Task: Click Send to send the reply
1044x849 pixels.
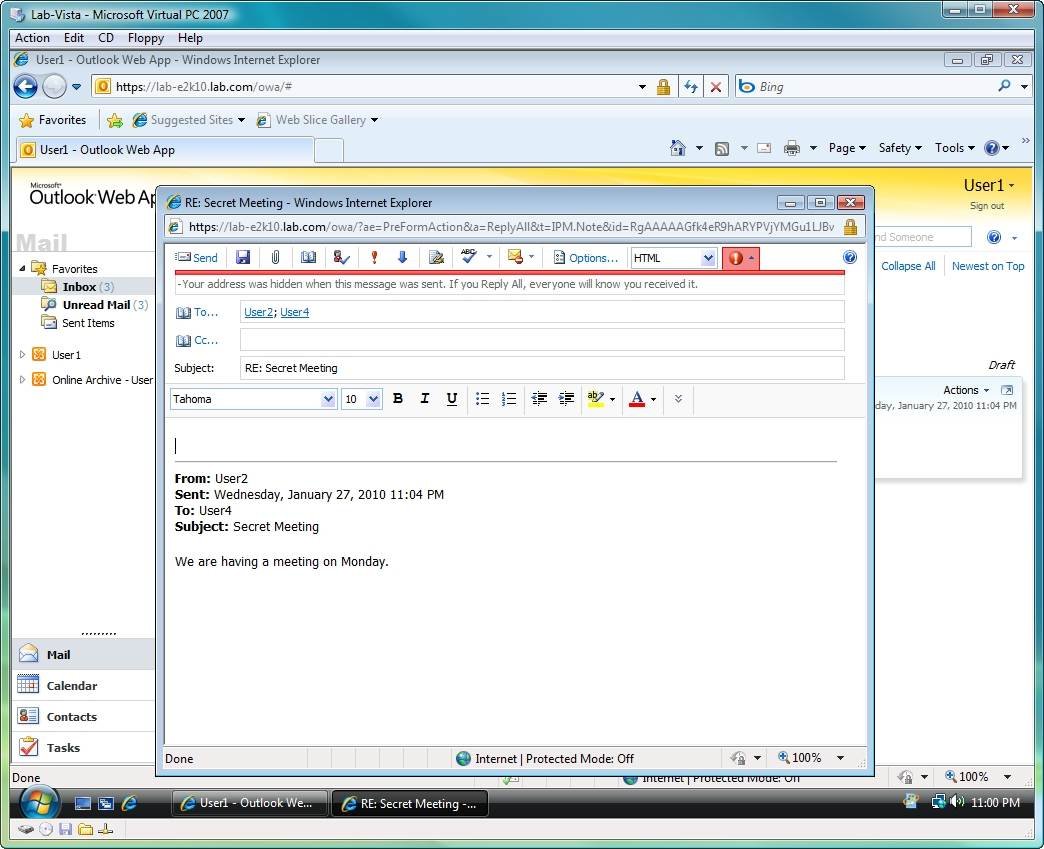Action: (x=197, y=258)
